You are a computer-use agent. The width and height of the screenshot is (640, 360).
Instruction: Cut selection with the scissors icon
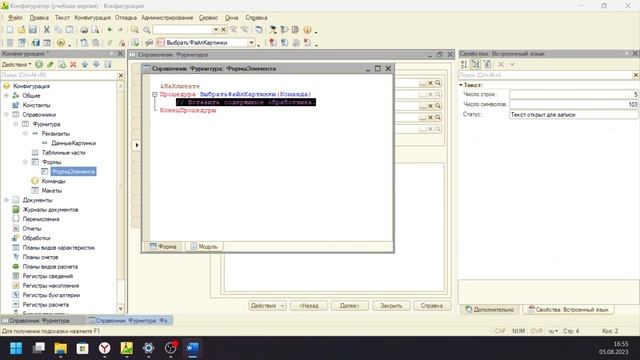click(47, 30)
